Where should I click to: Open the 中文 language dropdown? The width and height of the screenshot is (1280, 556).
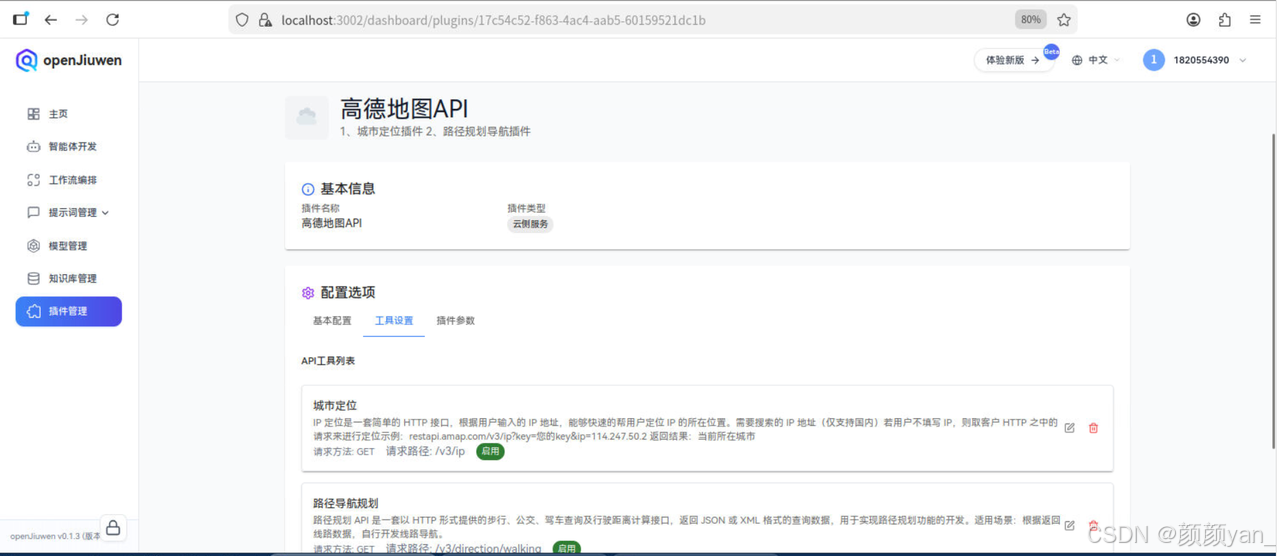[x=1097, y=60]
